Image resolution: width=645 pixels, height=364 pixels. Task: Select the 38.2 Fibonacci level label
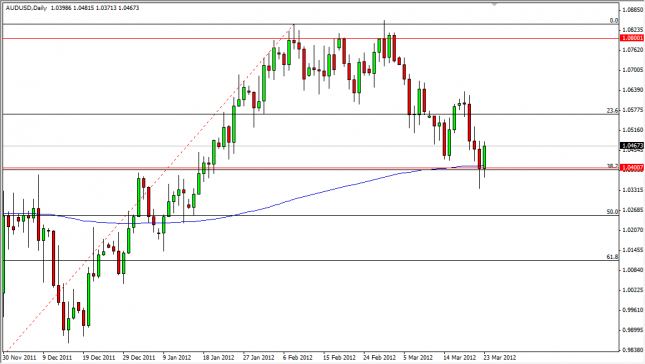pos(613,166)
